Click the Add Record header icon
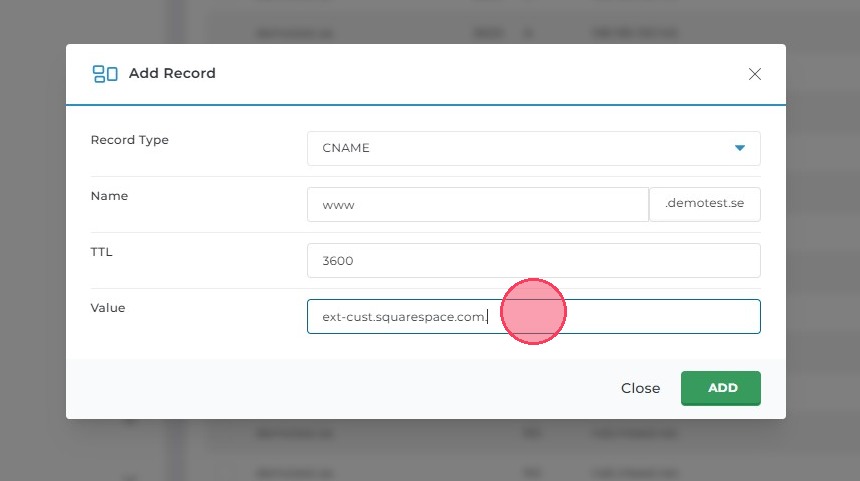The width and height of the screenshot is (860, 481). click(104, 73)
